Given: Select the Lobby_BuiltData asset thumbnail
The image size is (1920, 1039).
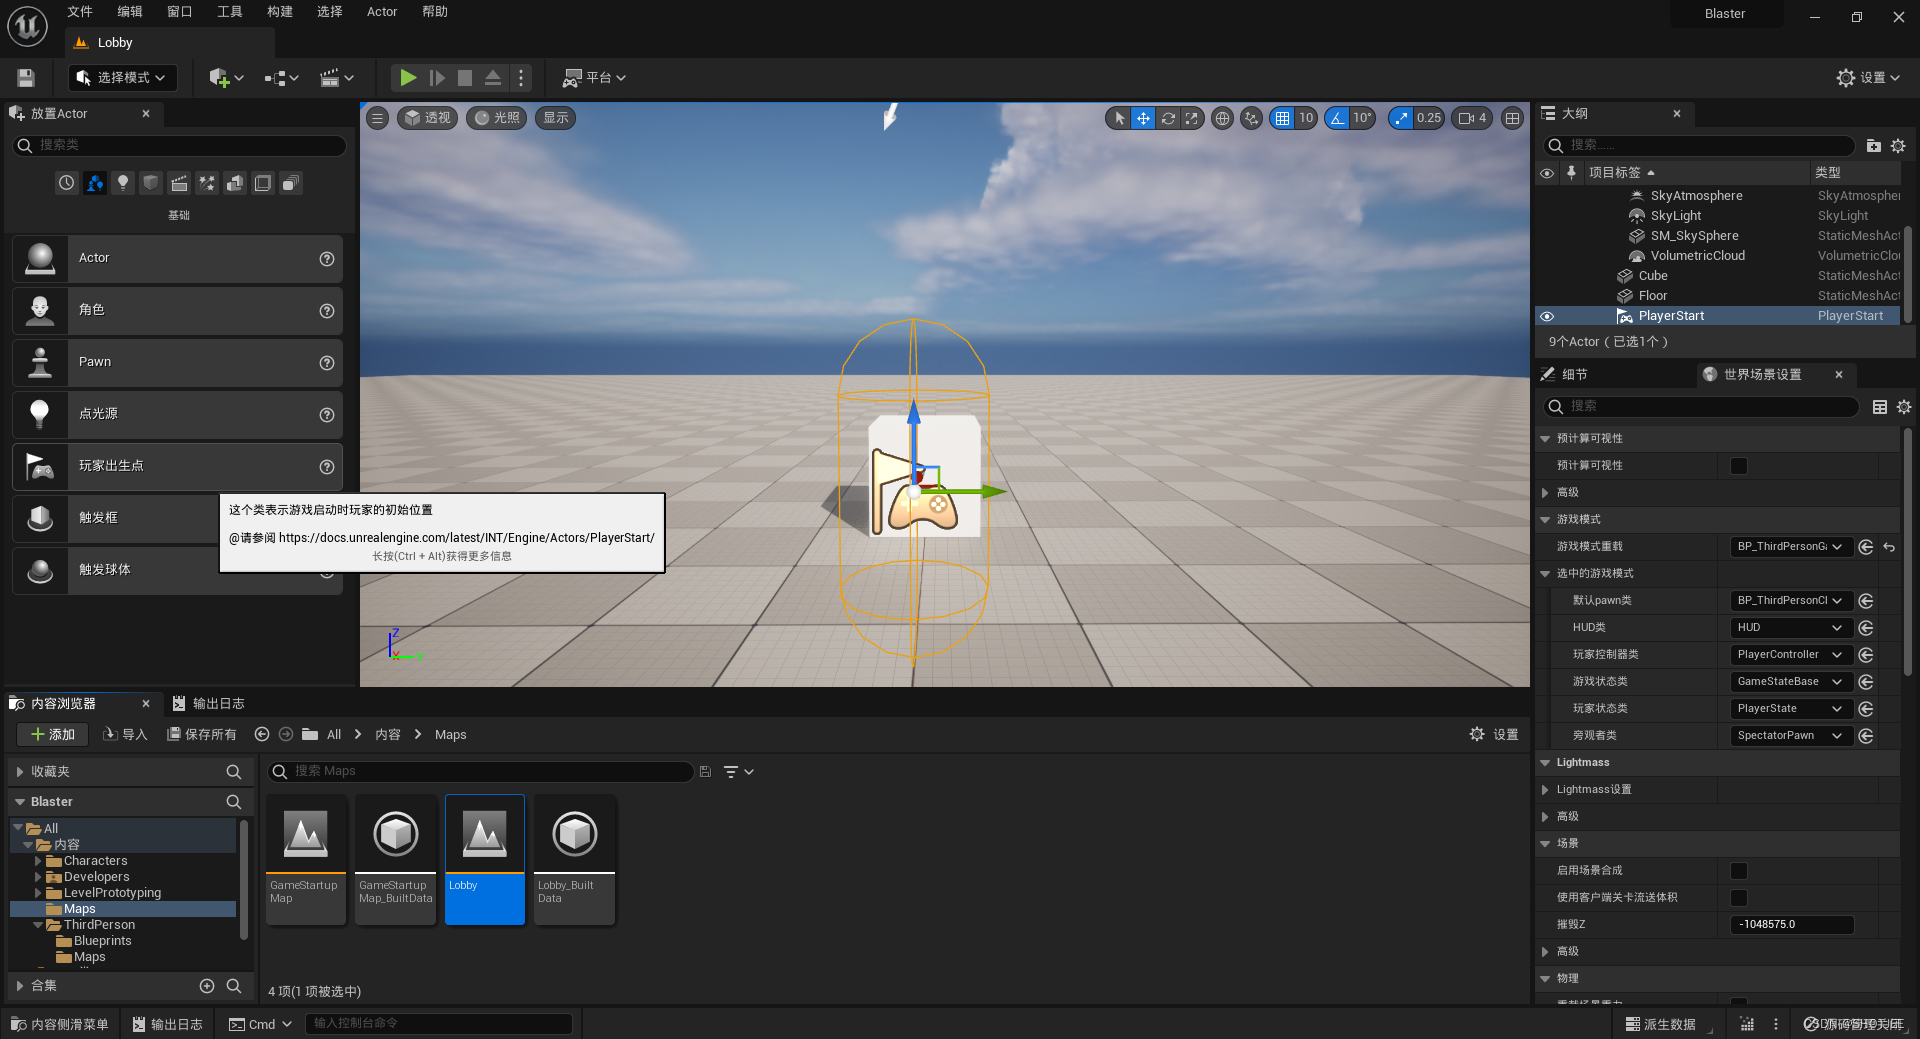Looking at the screenshot, I should [x=575, y=860].
